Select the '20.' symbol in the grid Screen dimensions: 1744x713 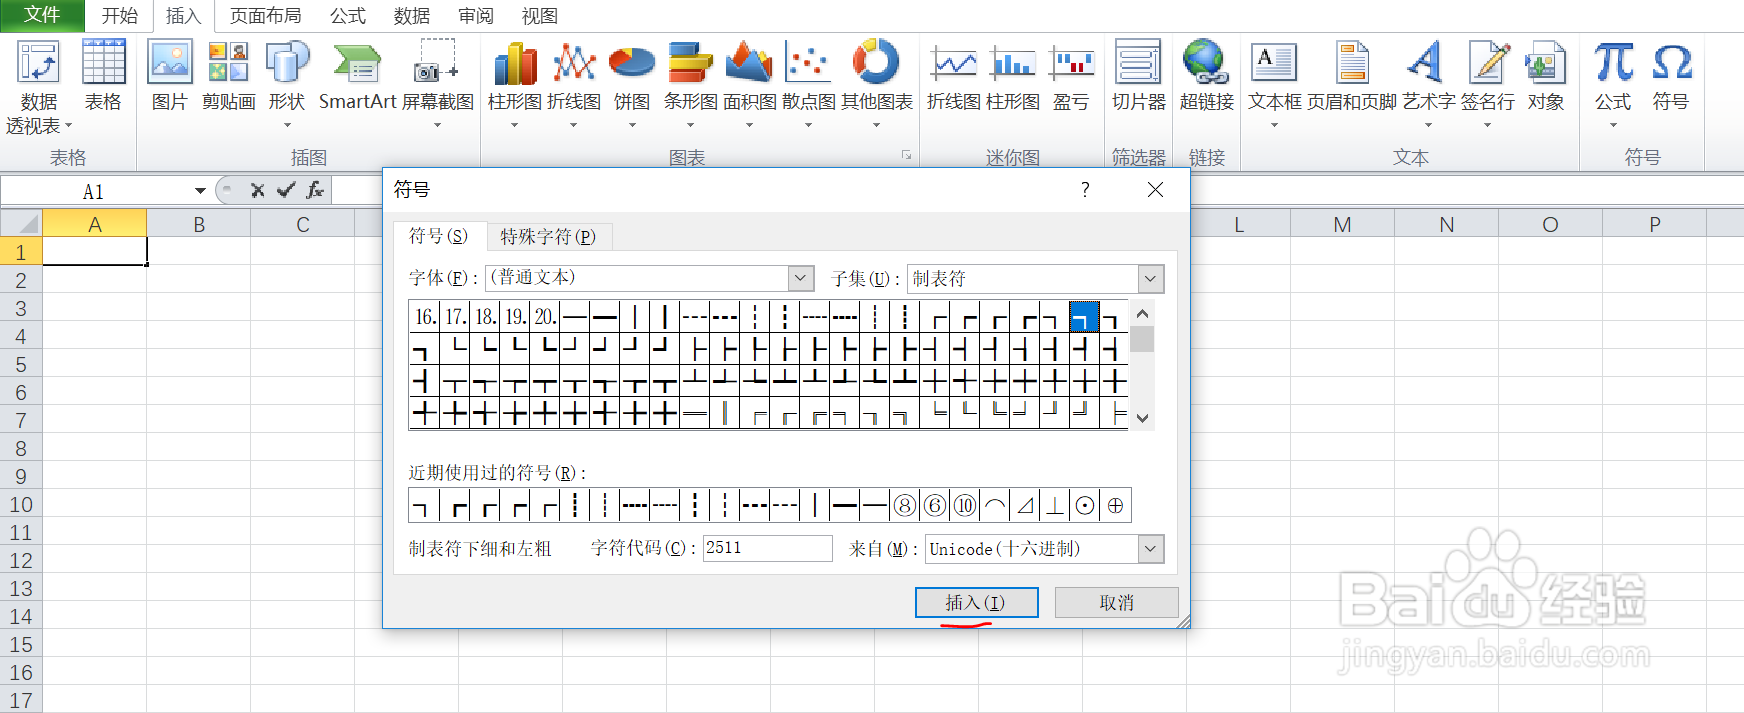[545, 317]
